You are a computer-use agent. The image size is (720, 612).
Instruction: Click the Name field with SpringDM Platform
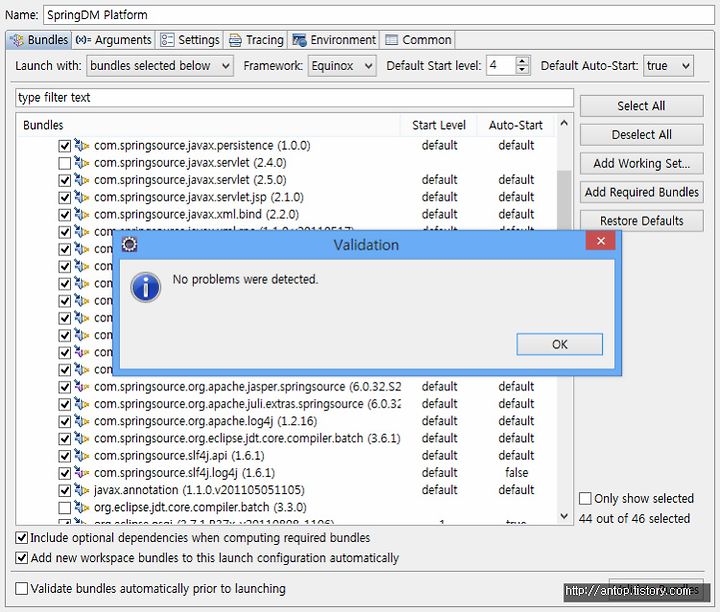tap(379, 15)
